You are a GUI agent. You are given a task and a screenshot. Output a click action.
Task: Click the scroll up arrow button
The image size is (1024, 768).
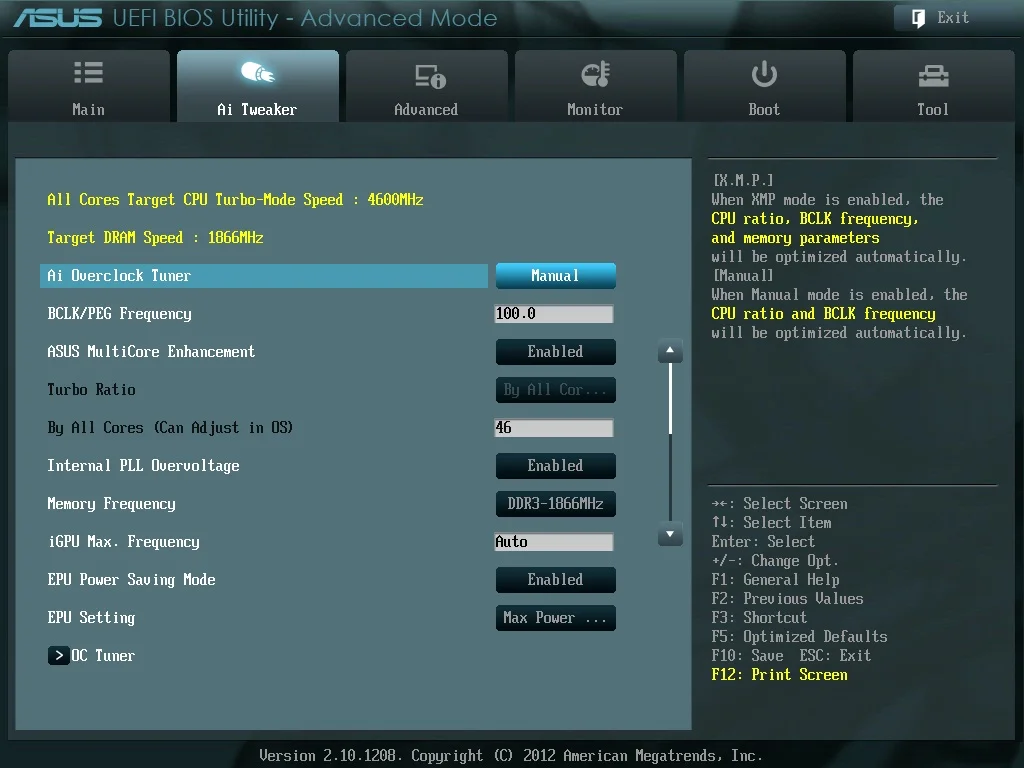[670, 351]
